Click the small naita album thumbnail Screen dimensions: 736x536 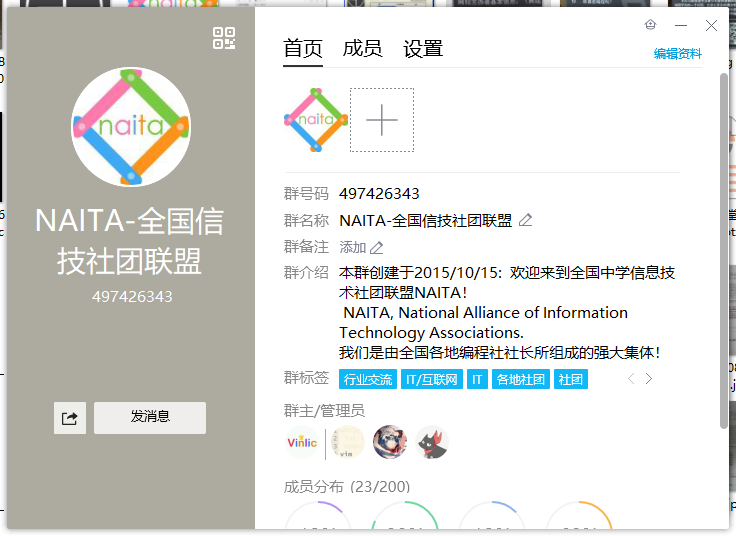click(x=315, y=120)
